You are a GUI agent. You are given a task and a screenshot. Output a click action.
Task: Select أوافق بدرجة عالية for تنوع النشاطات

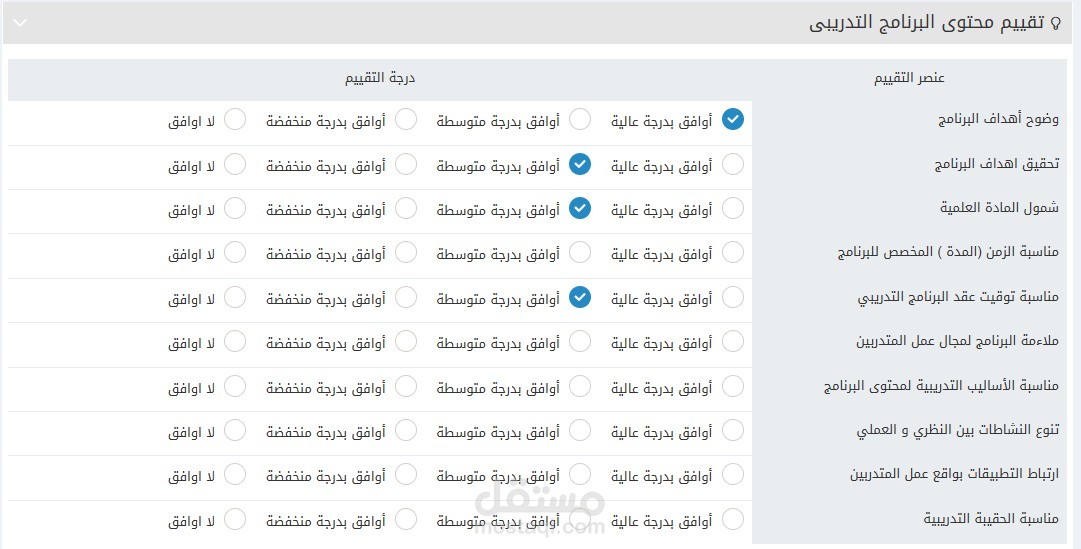(733, 430)
